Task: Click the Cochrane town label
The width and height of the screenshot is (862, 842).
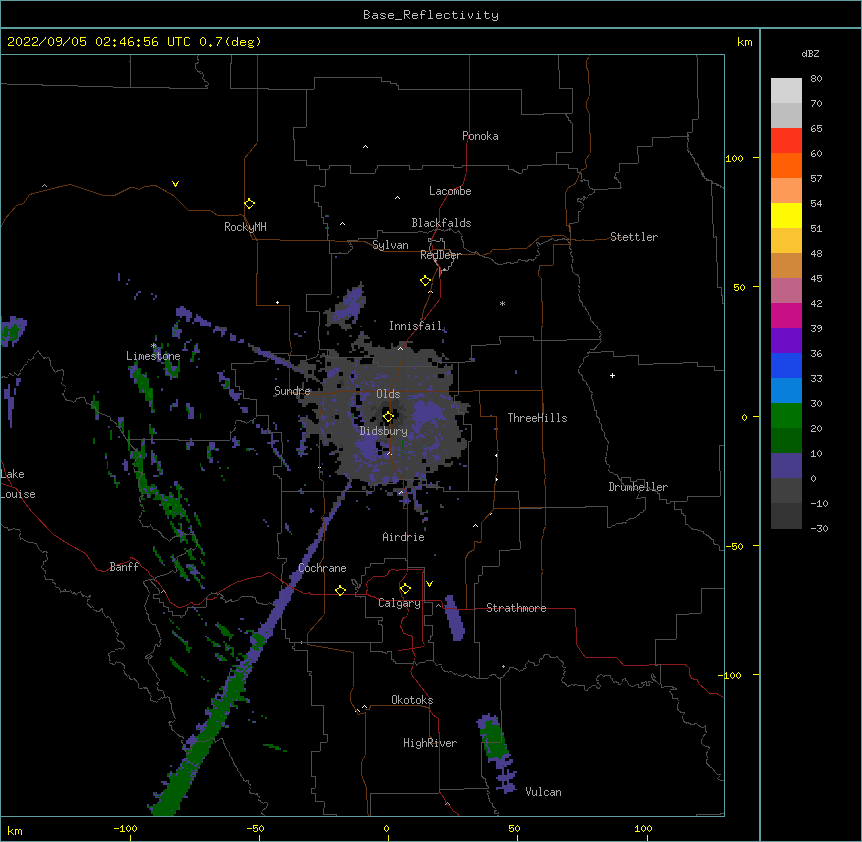Action: [322, 568]
